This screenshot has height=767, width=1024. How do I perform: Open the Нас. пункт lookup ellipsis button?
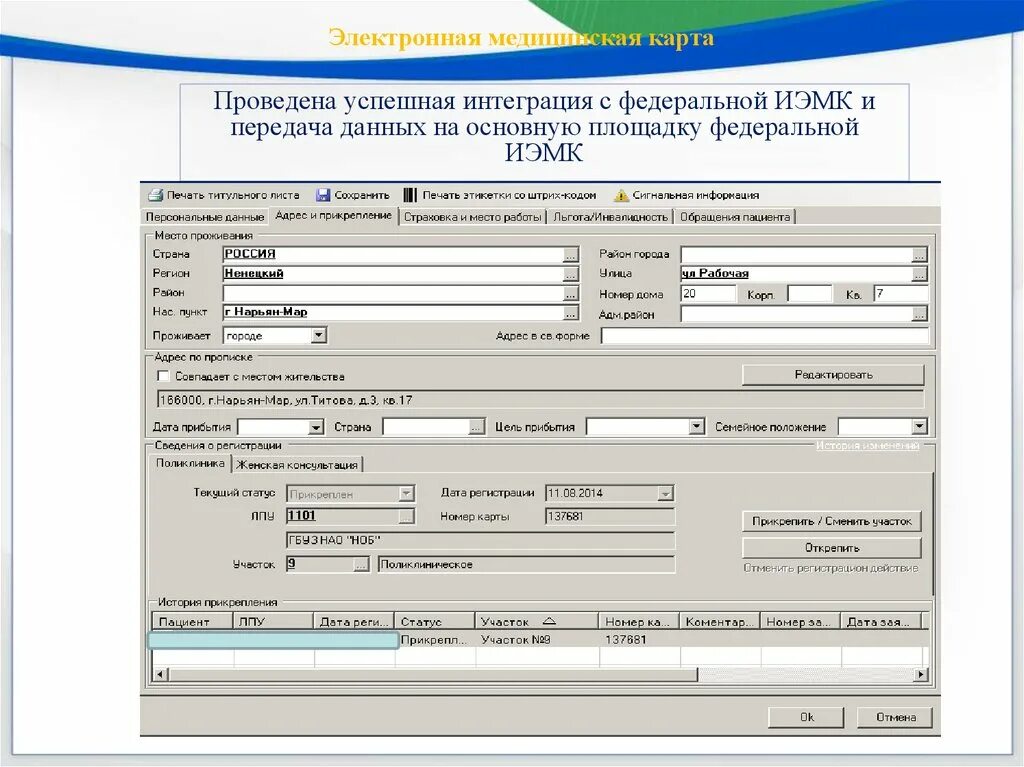click(x=570, y=313)
